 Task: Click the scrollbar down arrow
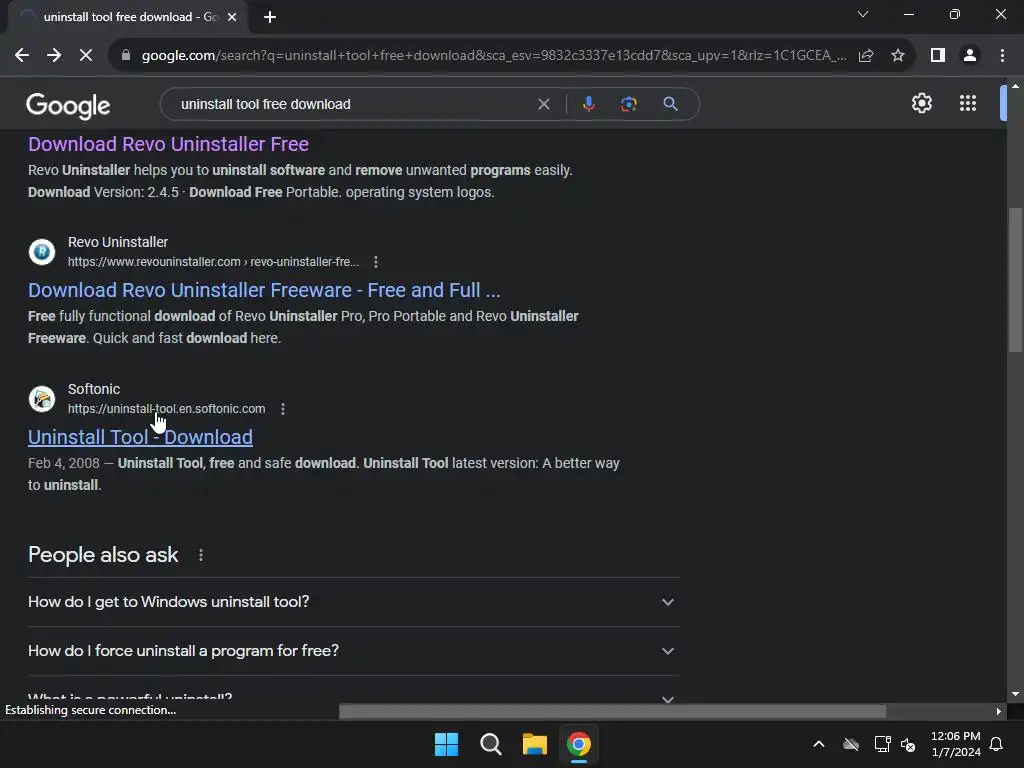(1015, 694)
